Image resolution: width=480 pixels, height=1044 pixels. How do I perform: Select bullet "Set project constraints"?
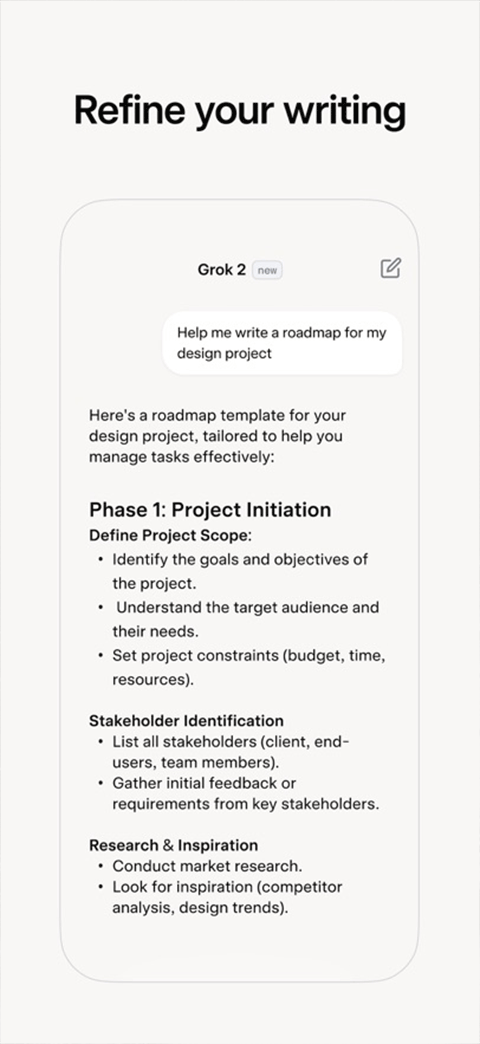pyautogui.click(x=241, y=668)
